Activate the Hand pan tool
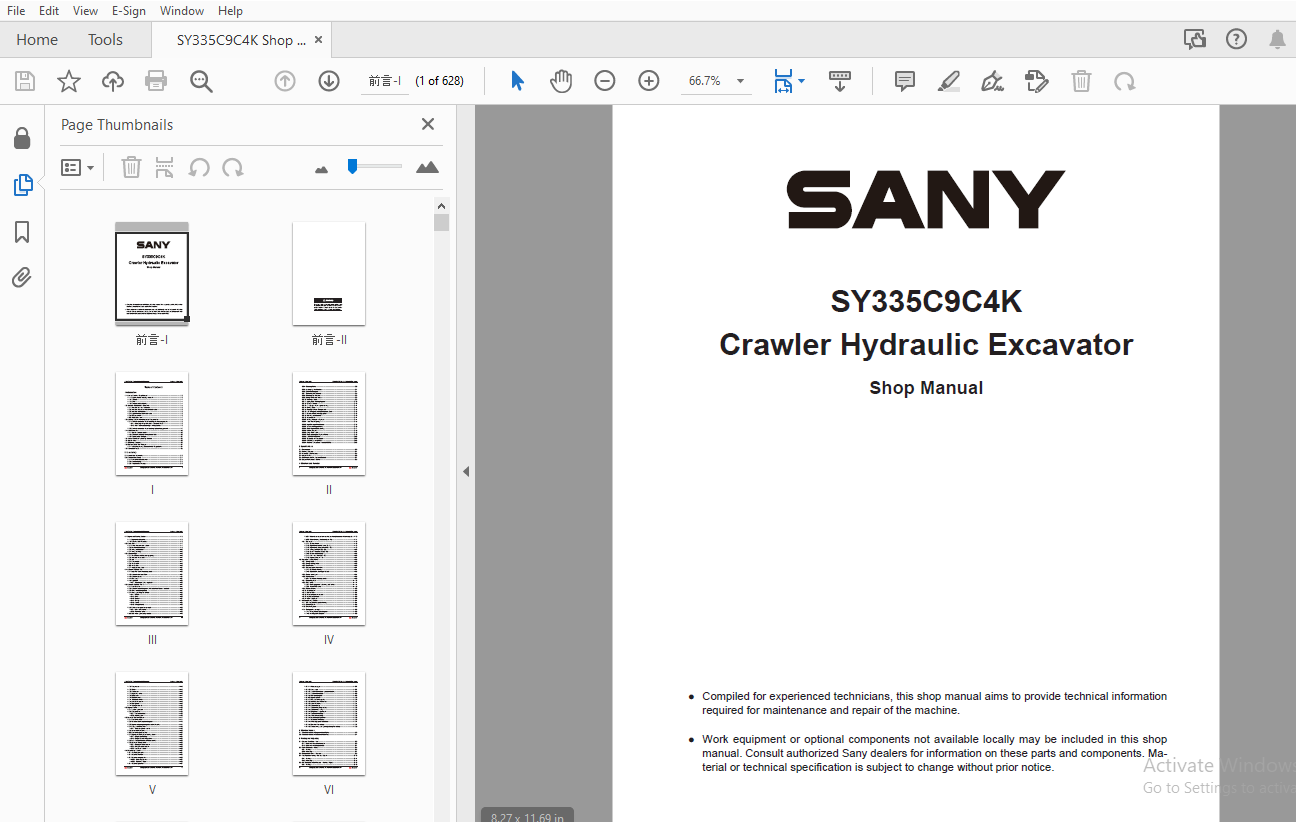 (561, 81)
